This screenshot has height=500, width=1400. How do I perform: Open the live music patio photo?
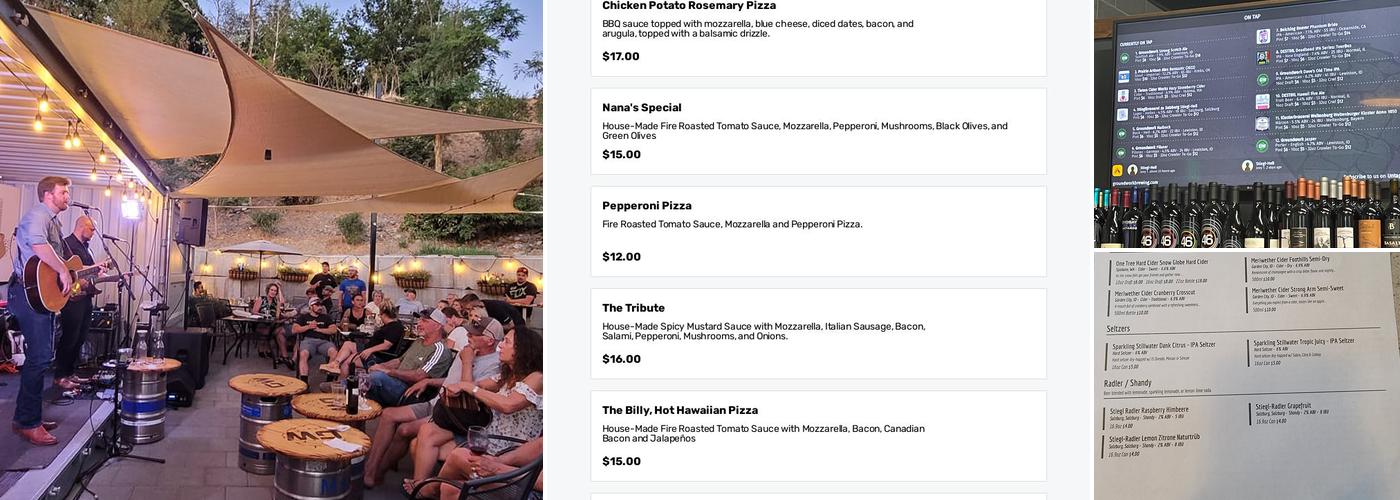click(x=271, y=250)
